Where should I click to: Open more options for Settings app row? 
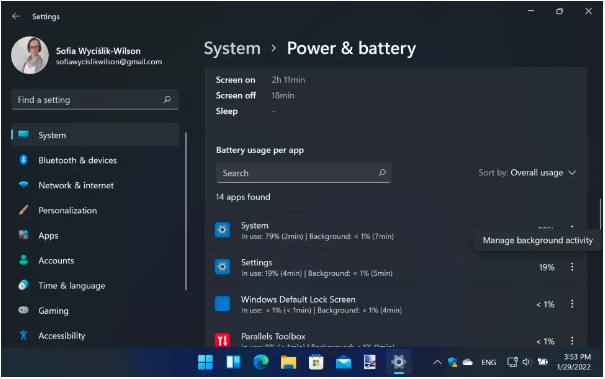572,267
